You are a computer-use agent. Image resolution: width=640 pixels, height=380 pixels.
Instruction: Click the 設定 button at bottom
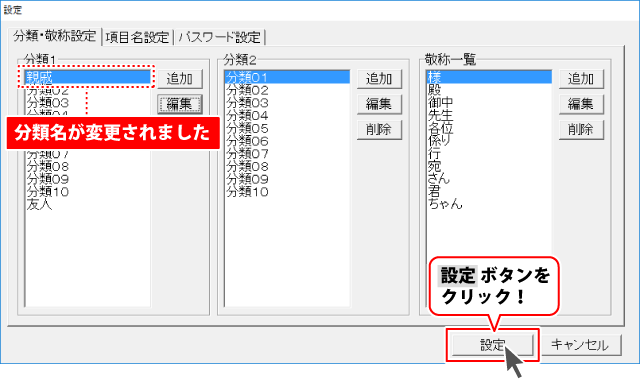(x=493, y=345)
